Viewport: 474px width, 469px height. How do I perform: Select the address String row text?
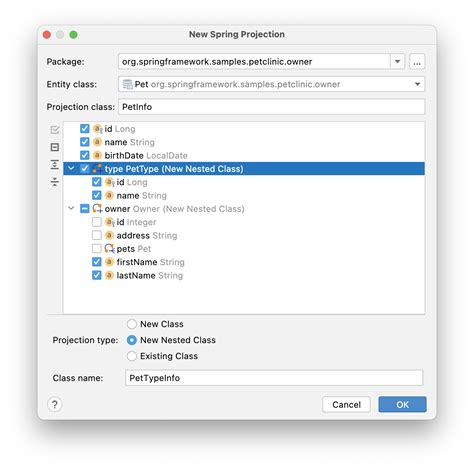click(147, 235)
